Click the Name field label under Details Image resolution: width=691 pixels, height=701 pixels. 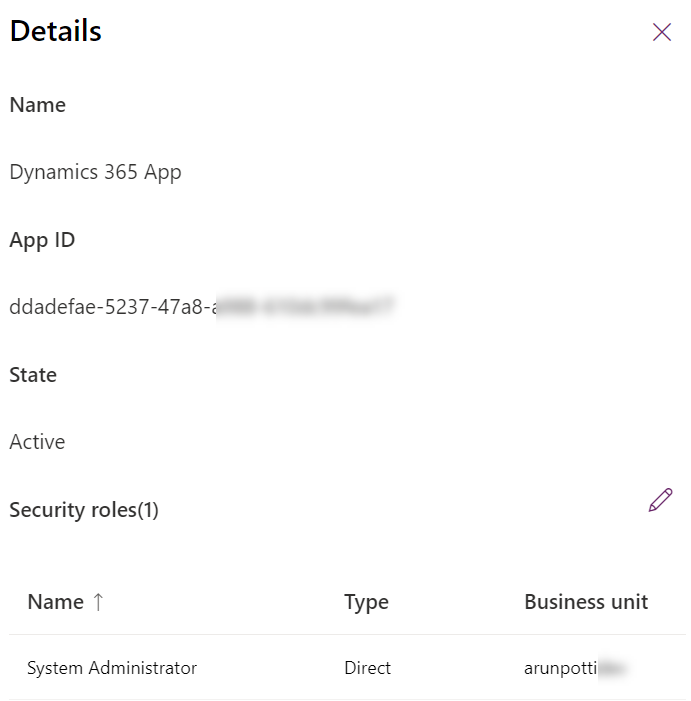(38, 105)
